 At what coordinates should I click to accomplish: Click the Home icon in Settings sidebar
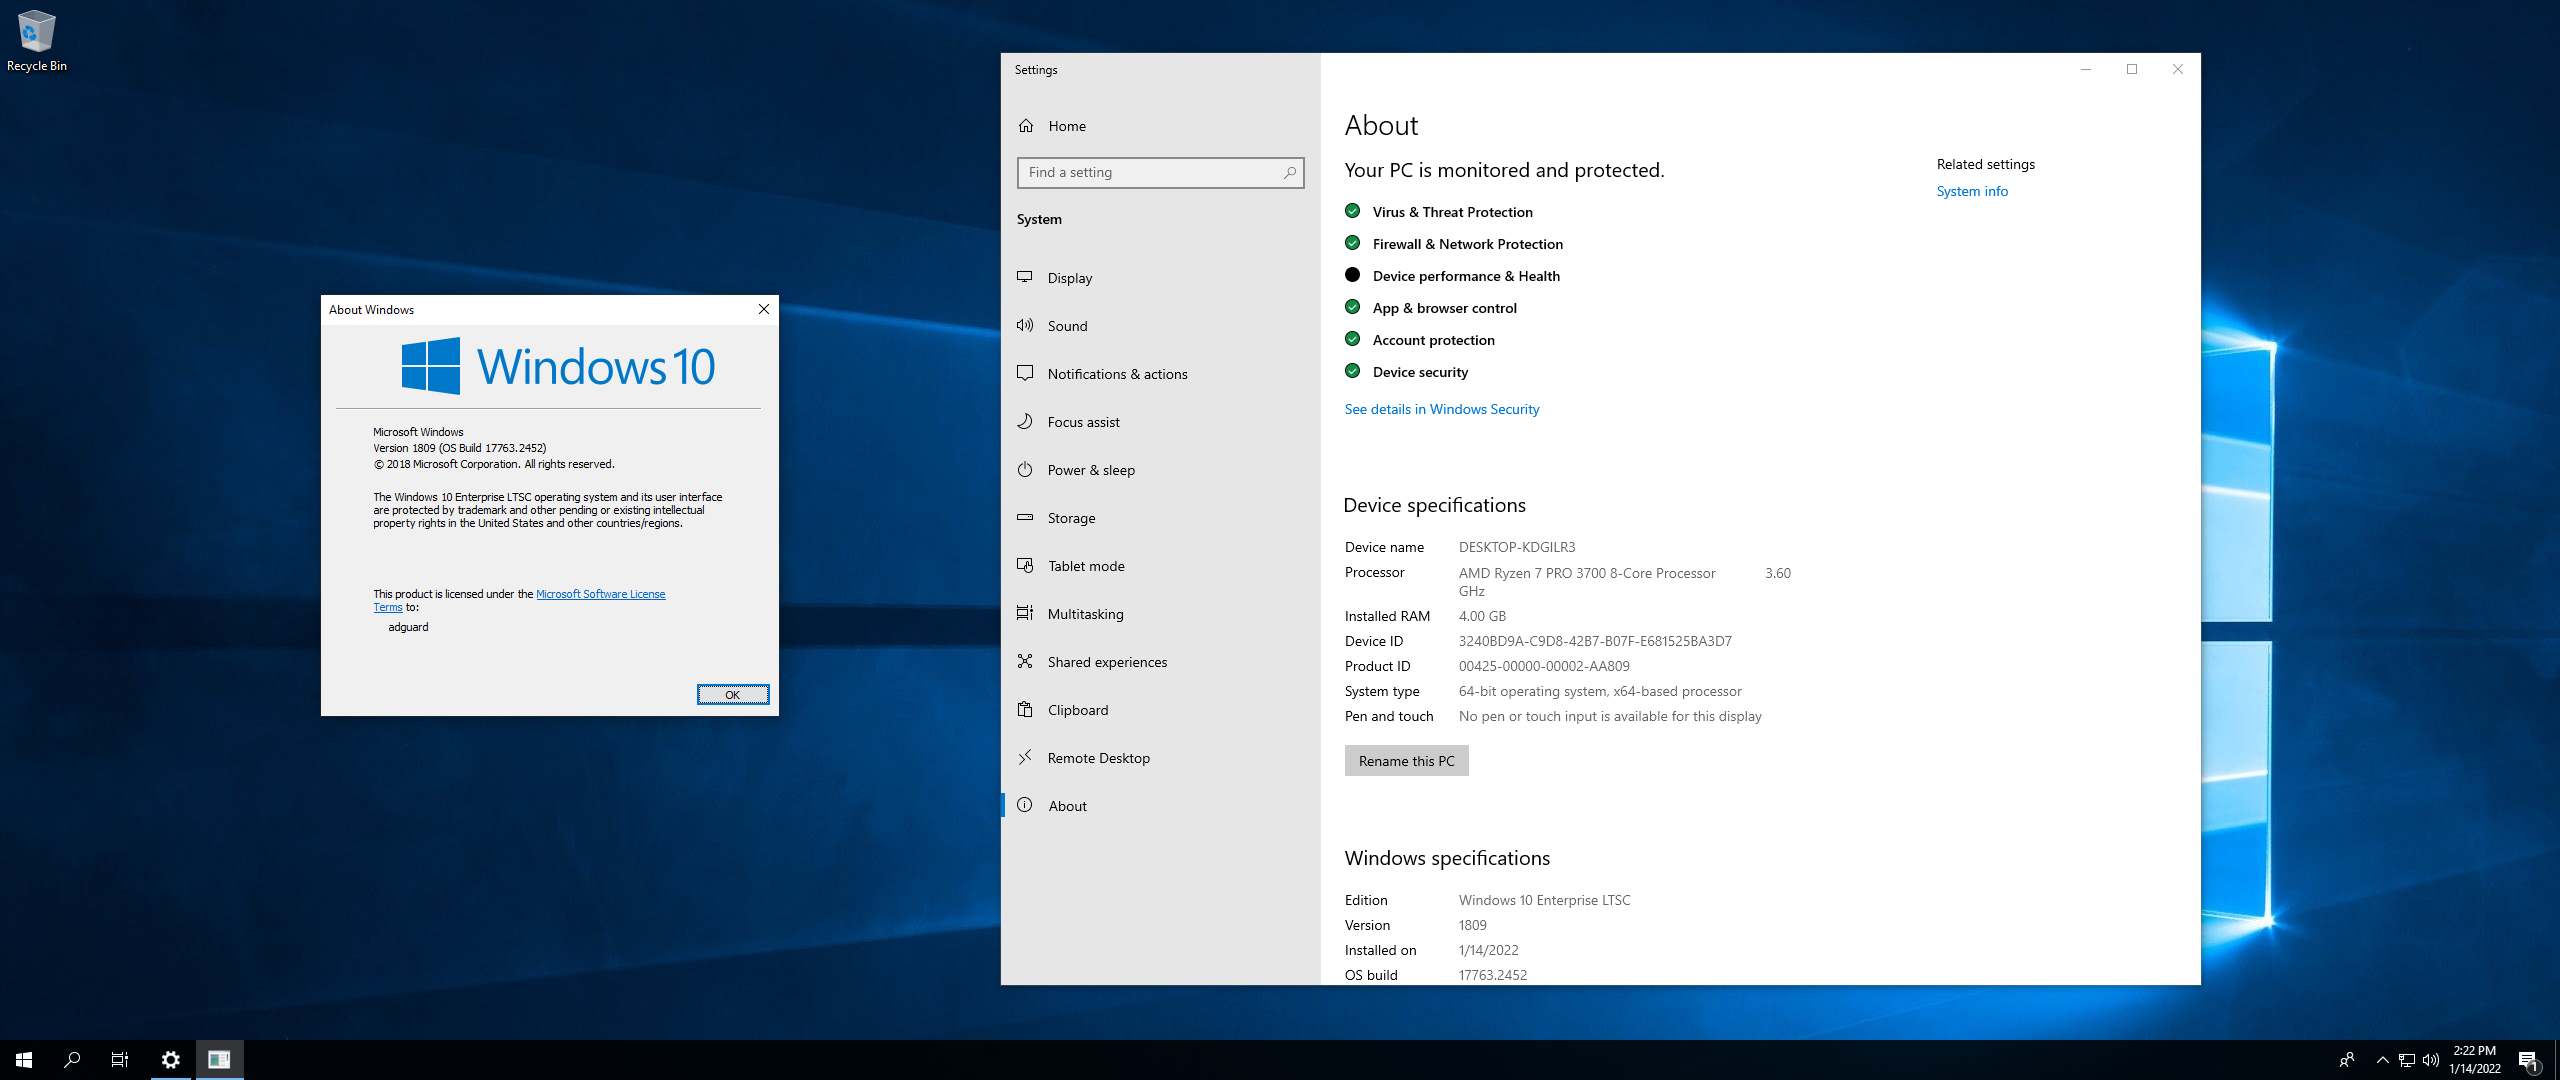coord(1026,126)
